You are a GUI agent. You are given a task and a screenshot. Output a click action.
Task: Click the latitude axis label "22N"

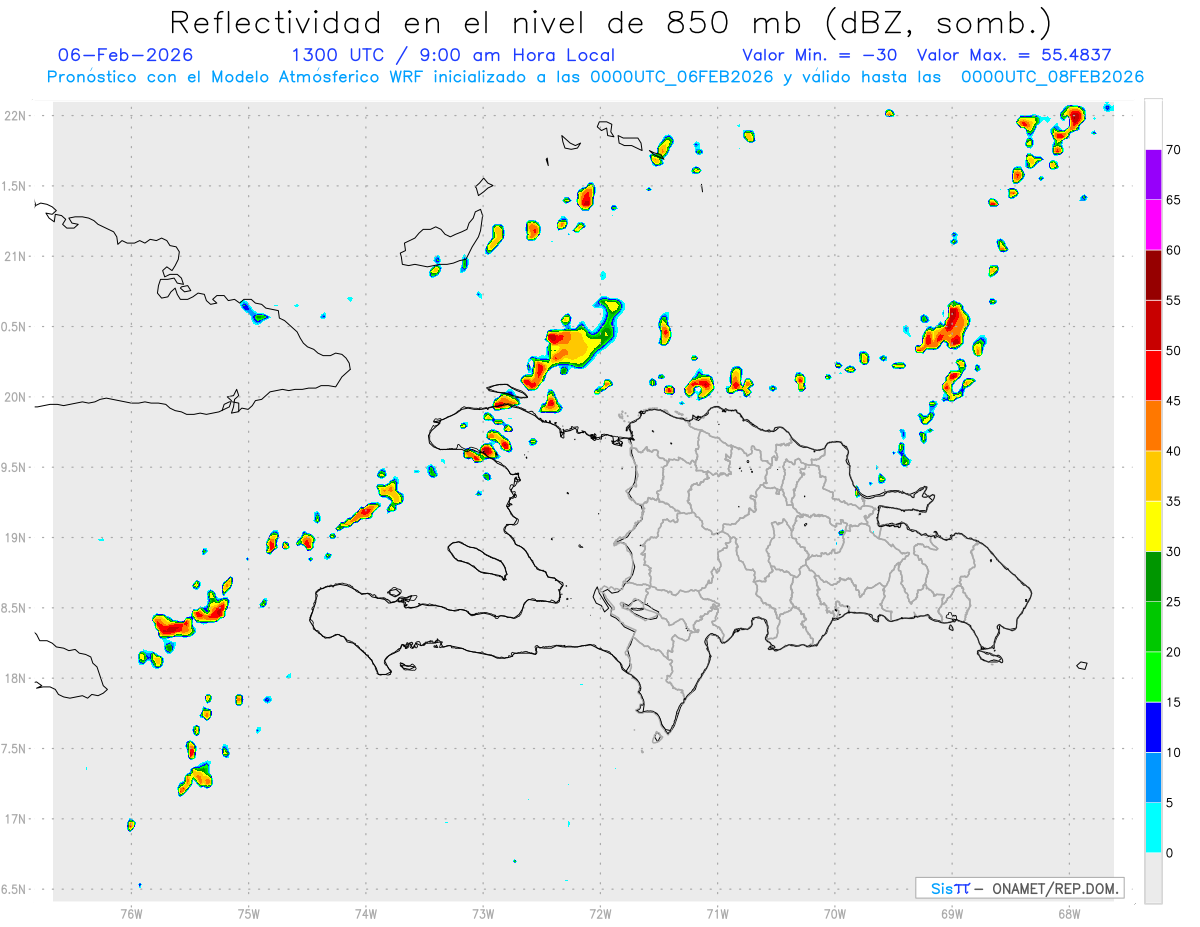coord(16,116)
